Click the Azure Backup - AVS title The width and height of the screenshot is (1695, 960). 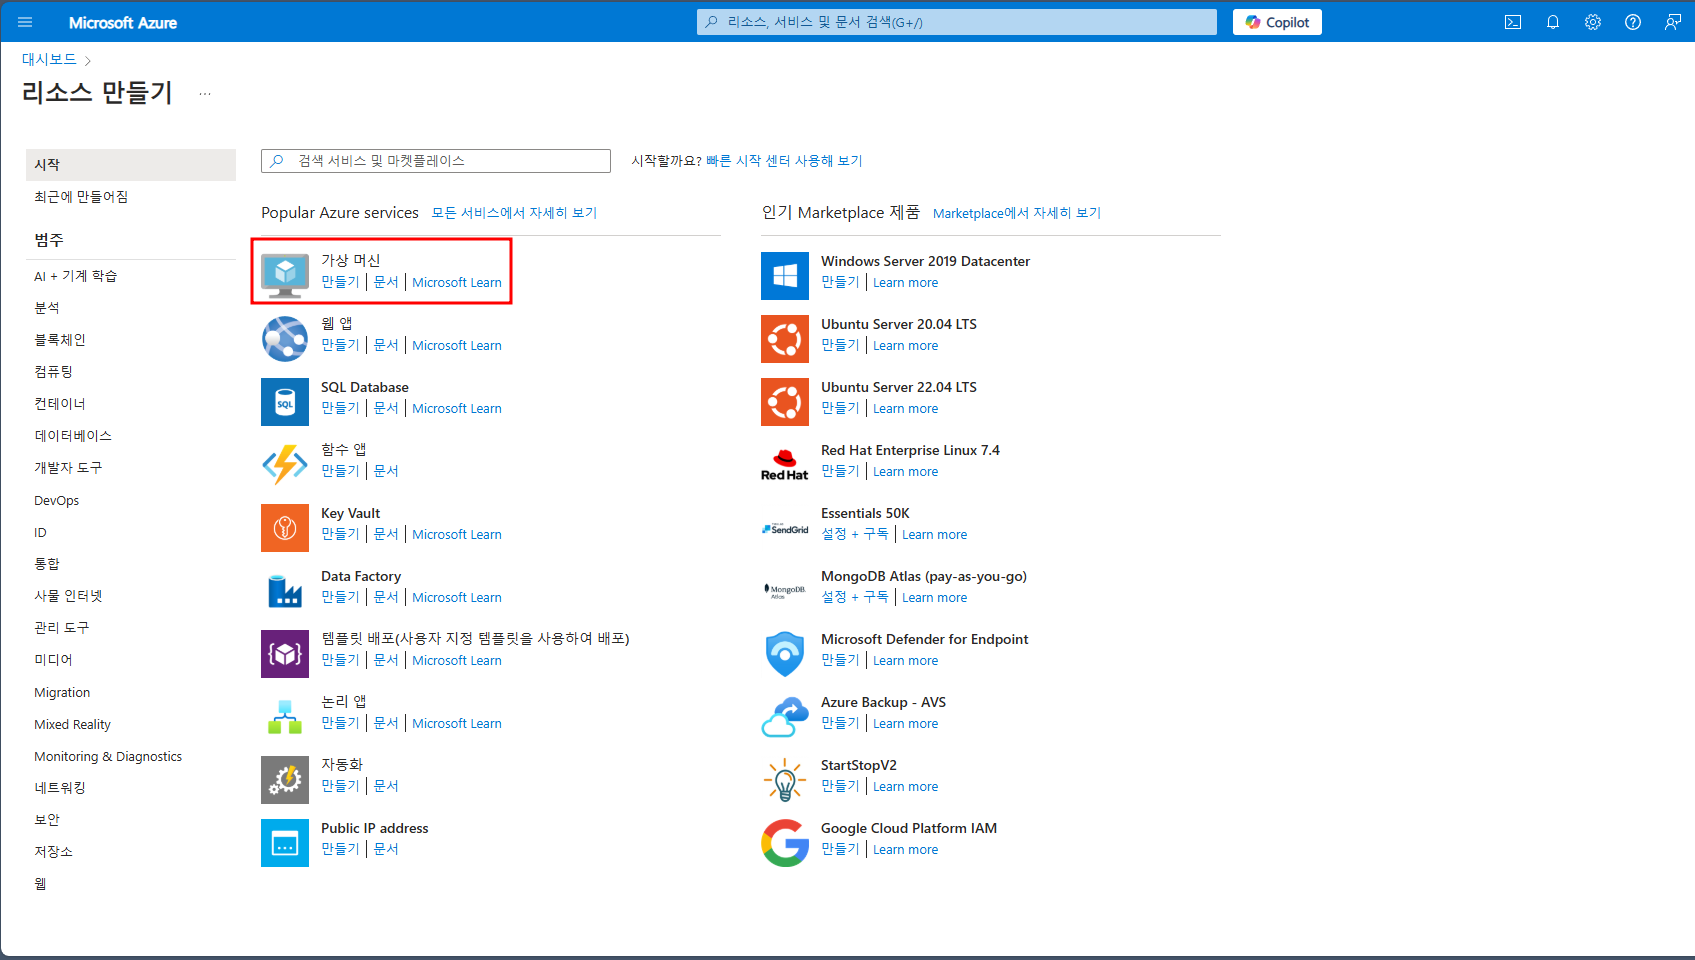pos(883,702)
